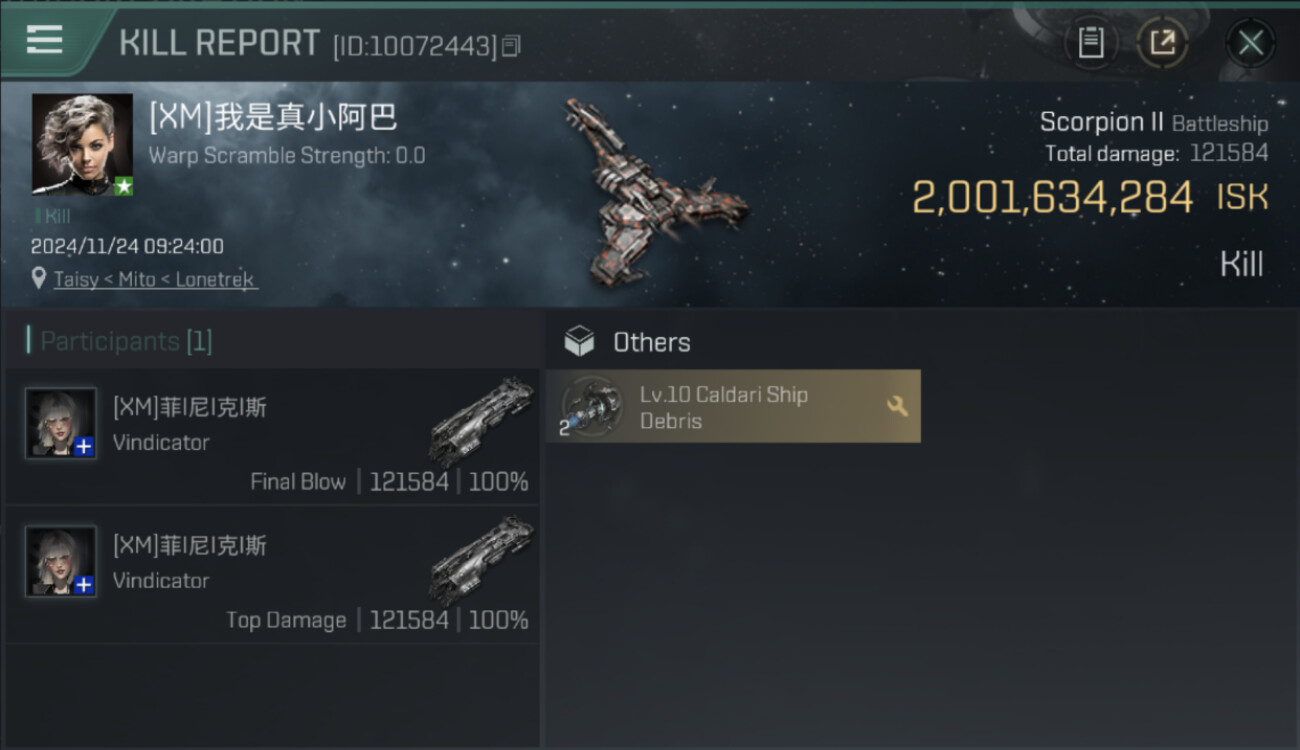
Task: Click the Others cube icon
Action: pos(579,342)
